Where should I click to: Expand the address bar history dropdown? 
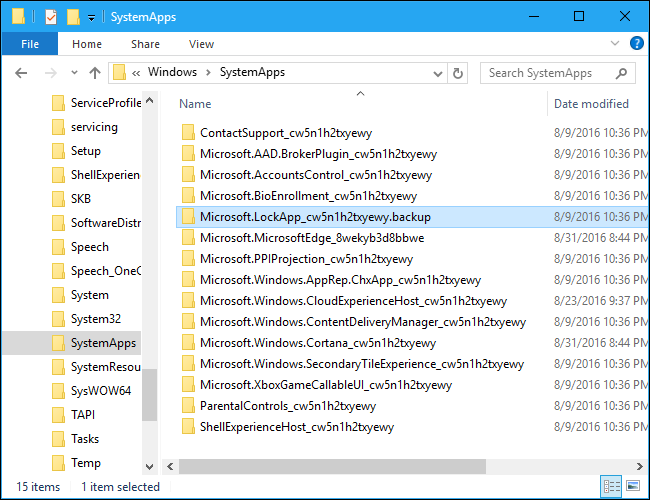(x=438, y=74)
